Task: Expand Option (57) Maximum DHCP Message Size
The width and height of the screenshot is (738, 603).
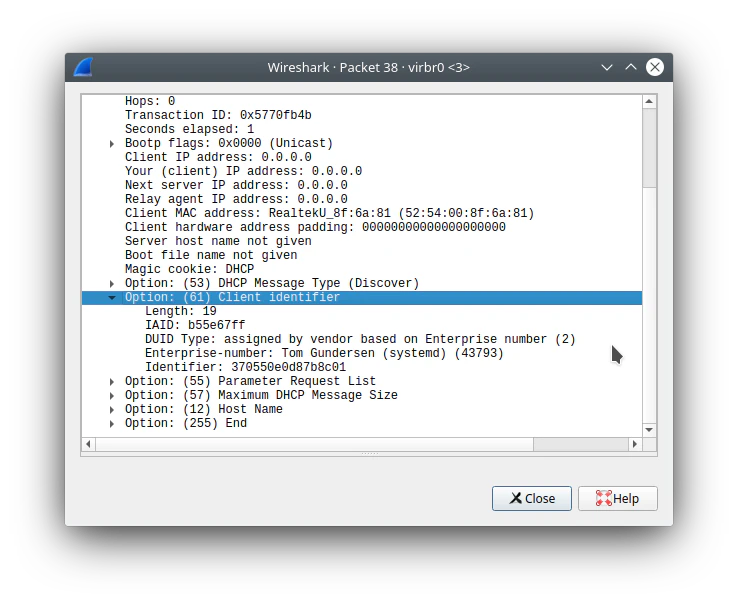Action: 112,395
